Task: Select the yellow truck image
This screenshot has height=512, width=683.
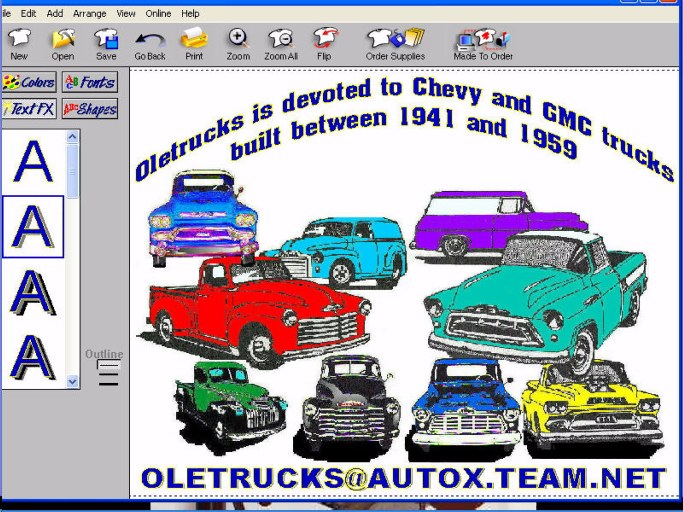Action: (x=592, y=407)
